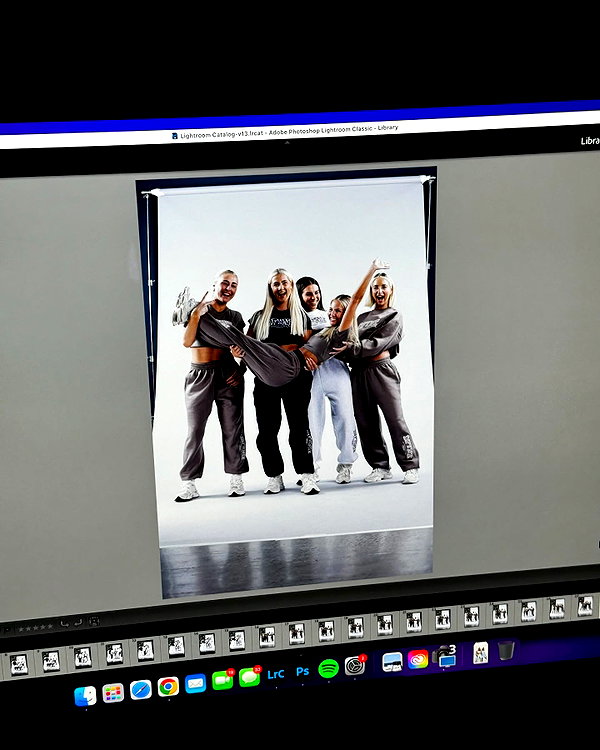
Task: Open Lightroom Classic from the dock
Action: [276, 674]
